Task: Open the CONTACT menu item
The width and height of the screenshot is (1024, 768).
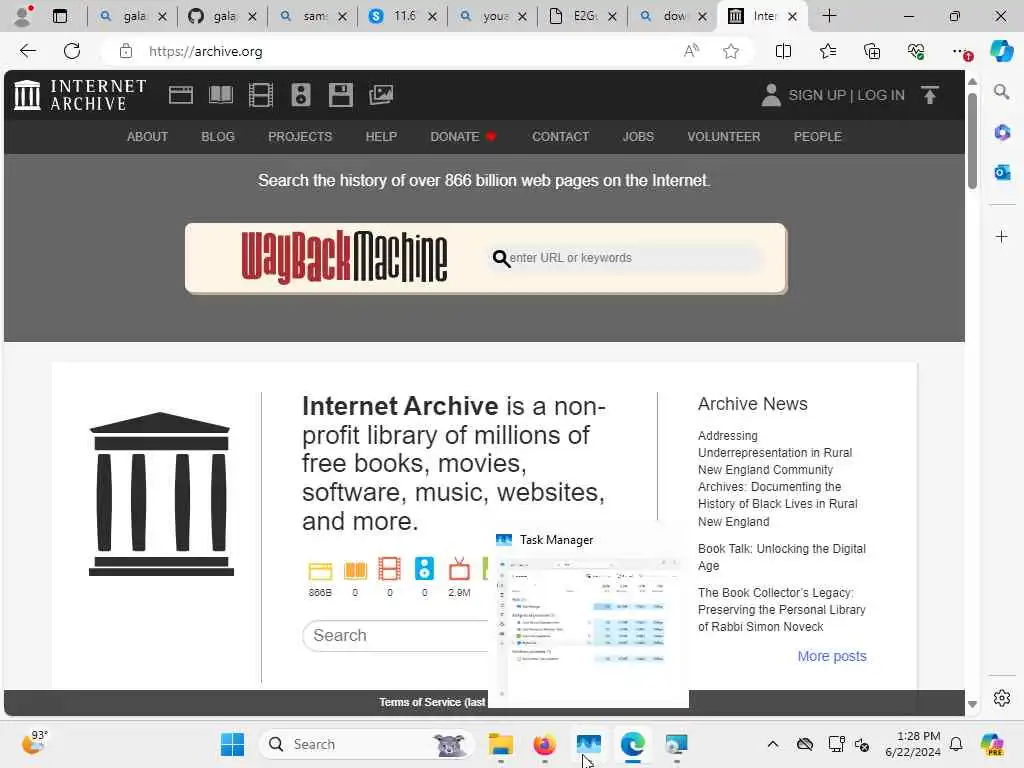Action: coord(560,136)
